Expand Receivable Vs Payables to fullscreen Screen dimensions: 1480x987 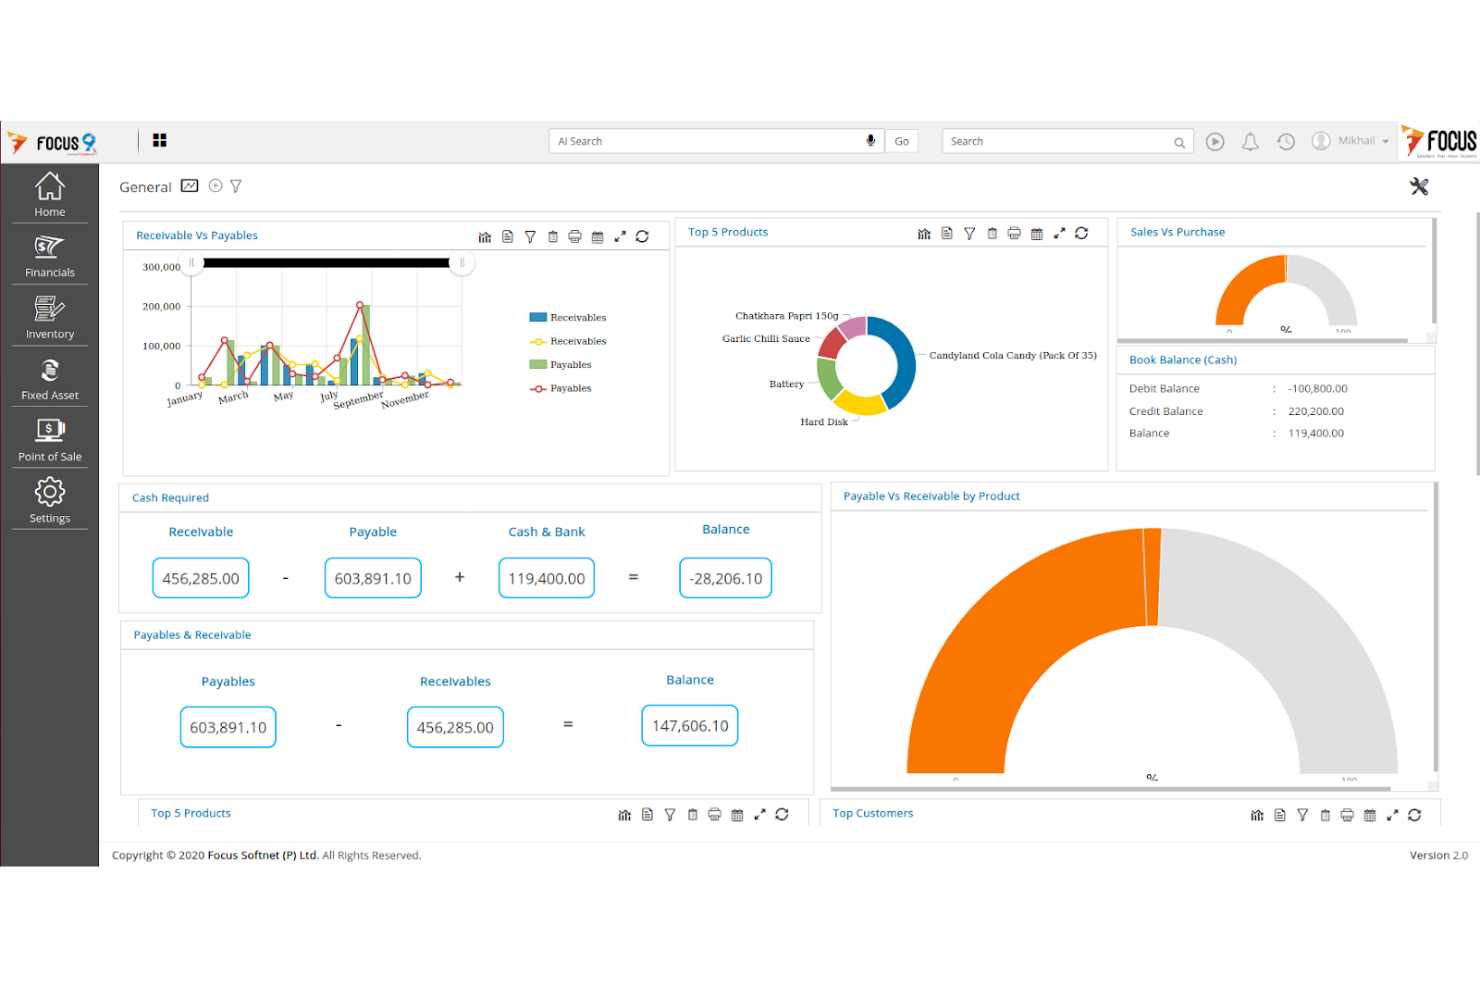[x=620, y=236]
